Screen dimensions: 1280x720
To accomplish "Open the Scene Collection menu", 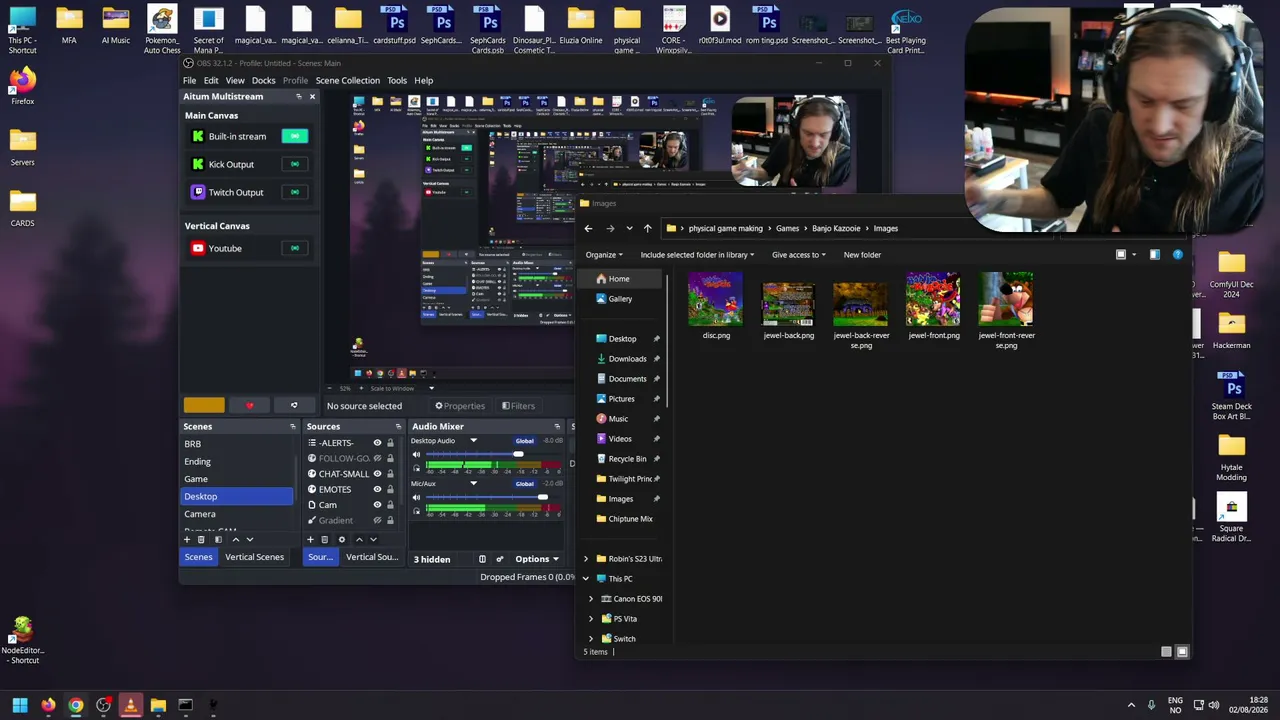I will (x=348, y=80).
